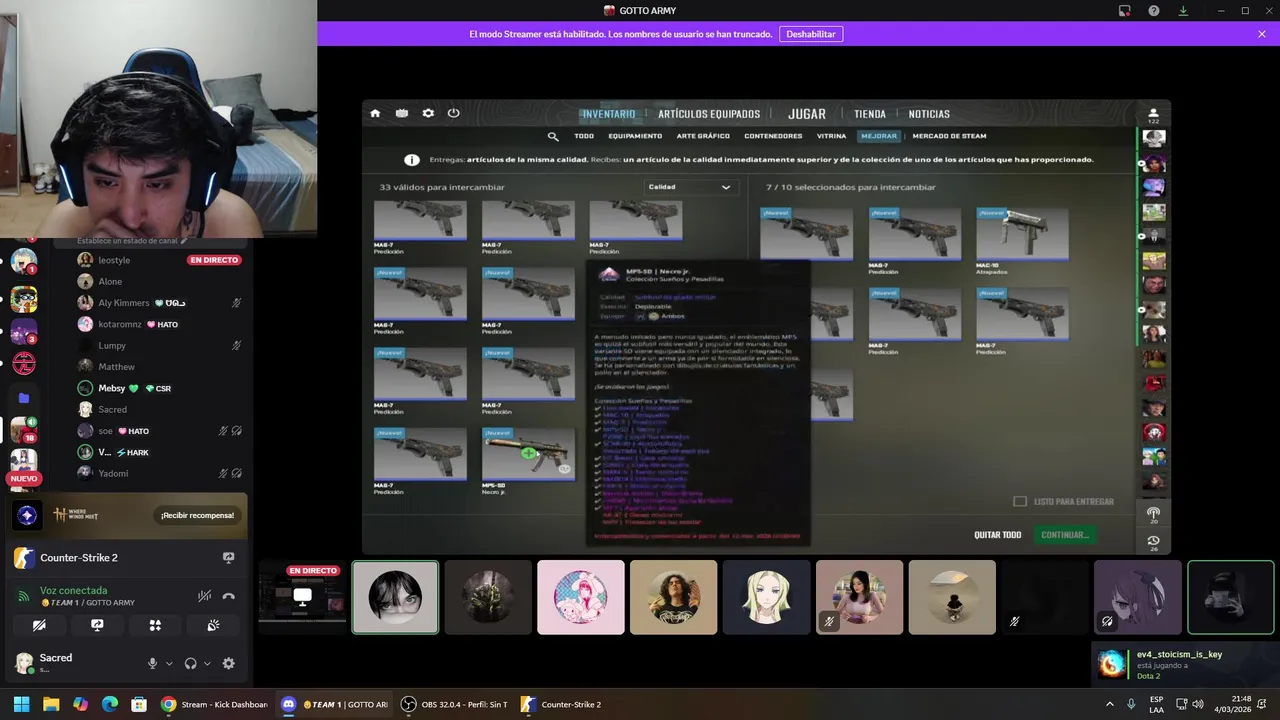The height and width of the screenshot is (720, 1280).
Task: Click the NUEVO unread messages pill
Action: point(24,479)
